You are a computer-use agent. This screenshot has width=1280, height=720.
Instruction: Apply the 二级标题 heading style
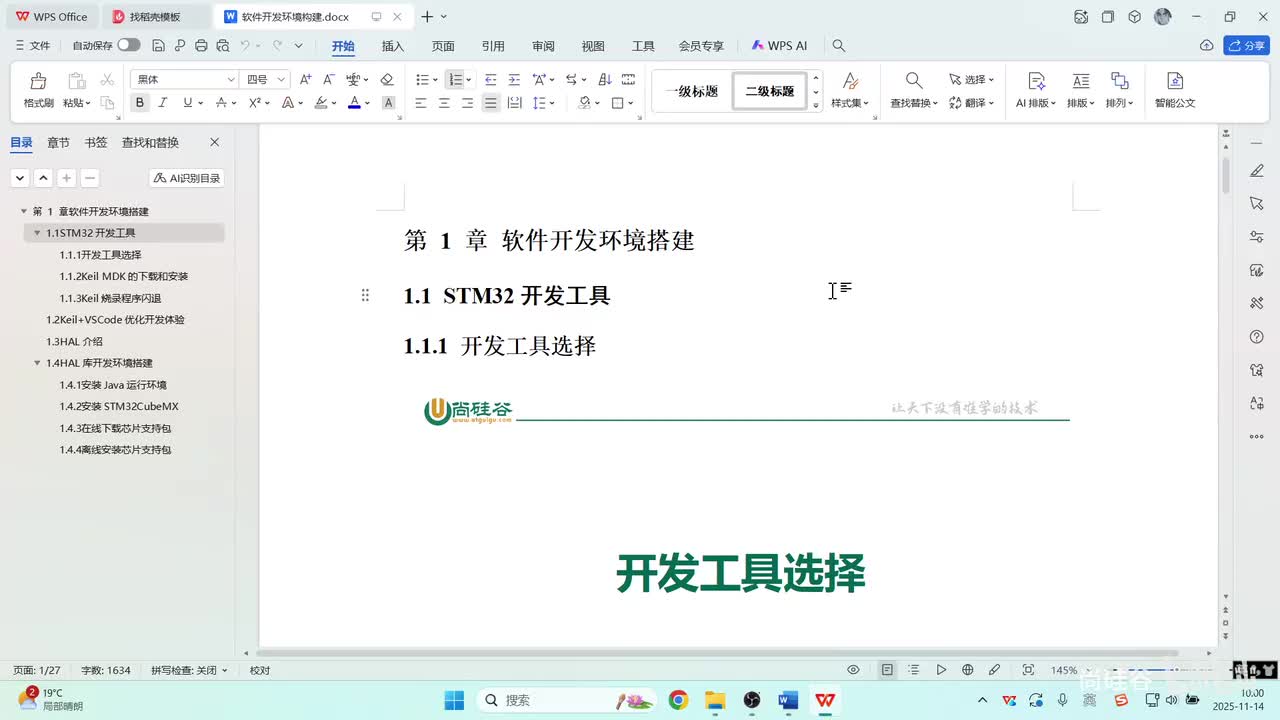pos(770,91)
